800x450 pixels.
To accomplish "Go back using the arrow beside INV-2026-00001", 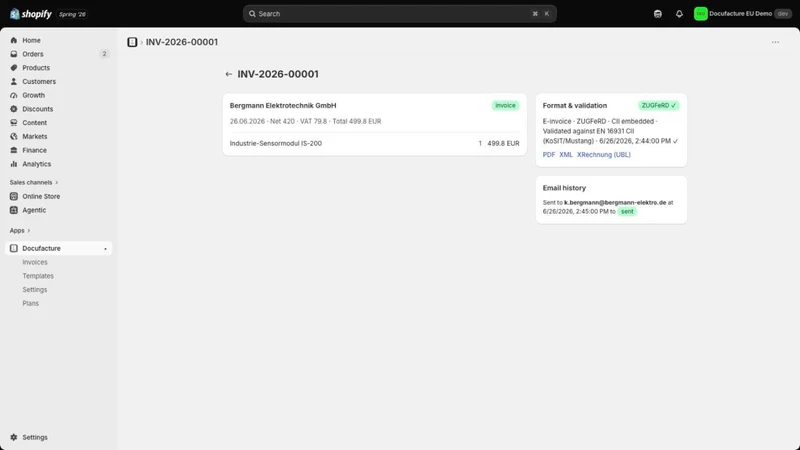I will [229, 74].
